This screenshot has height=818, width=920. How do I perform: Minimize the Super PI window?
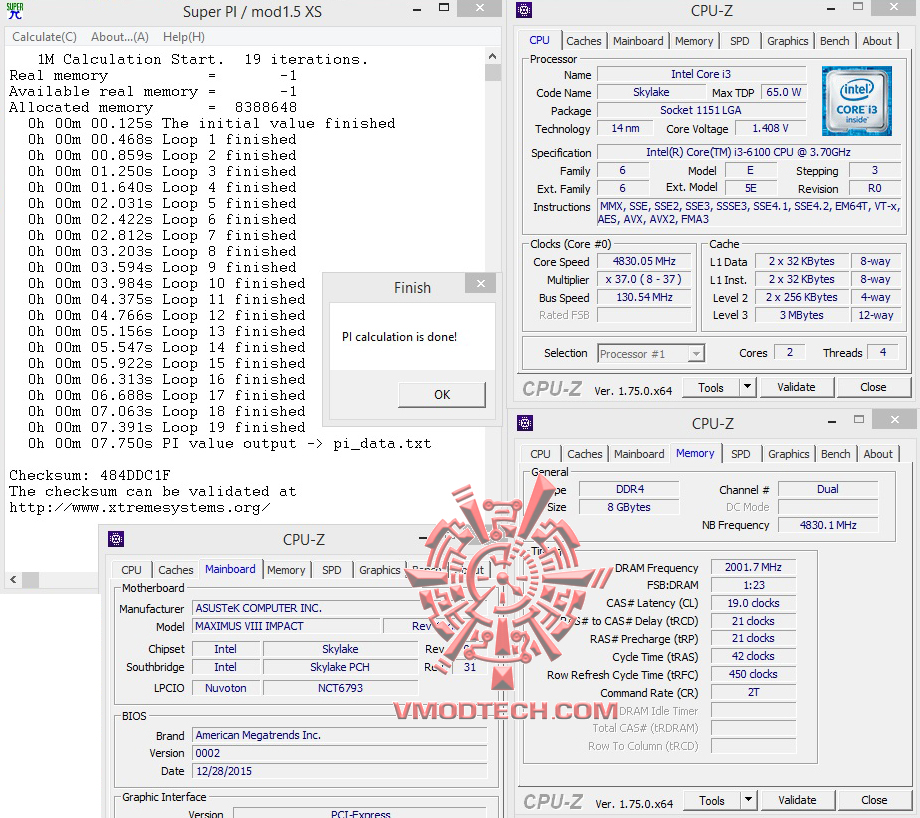(x=417, y=10)
